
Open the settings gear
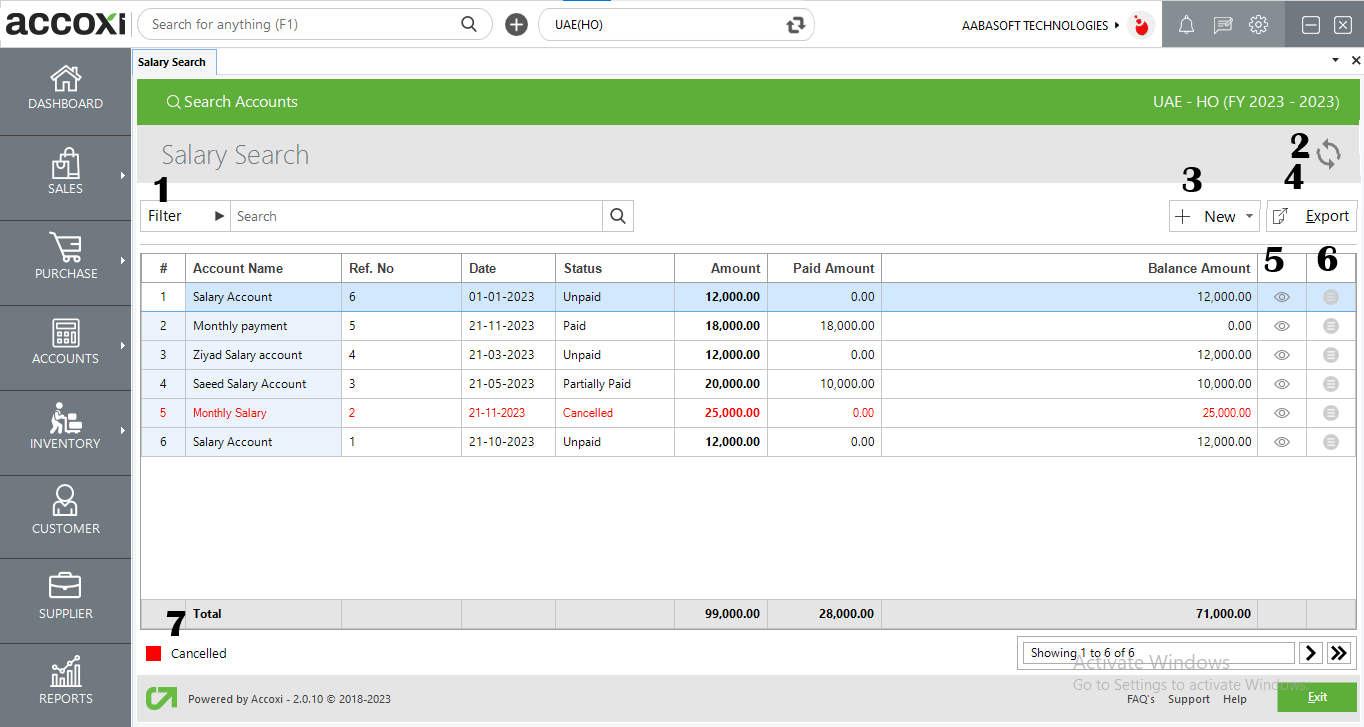click(1258, 24)
